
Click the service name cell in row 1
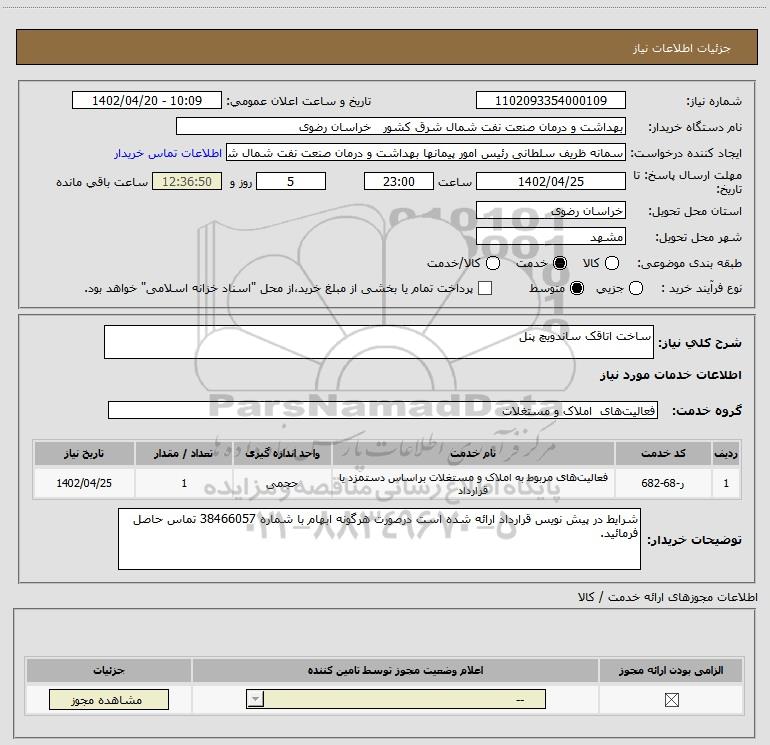point(473,483)
